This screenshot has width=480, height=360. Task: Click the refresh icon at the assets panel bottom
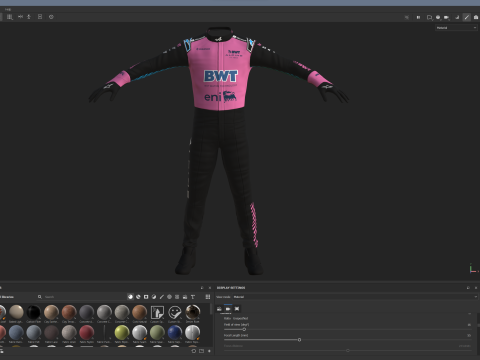click(x=194, y=351)
